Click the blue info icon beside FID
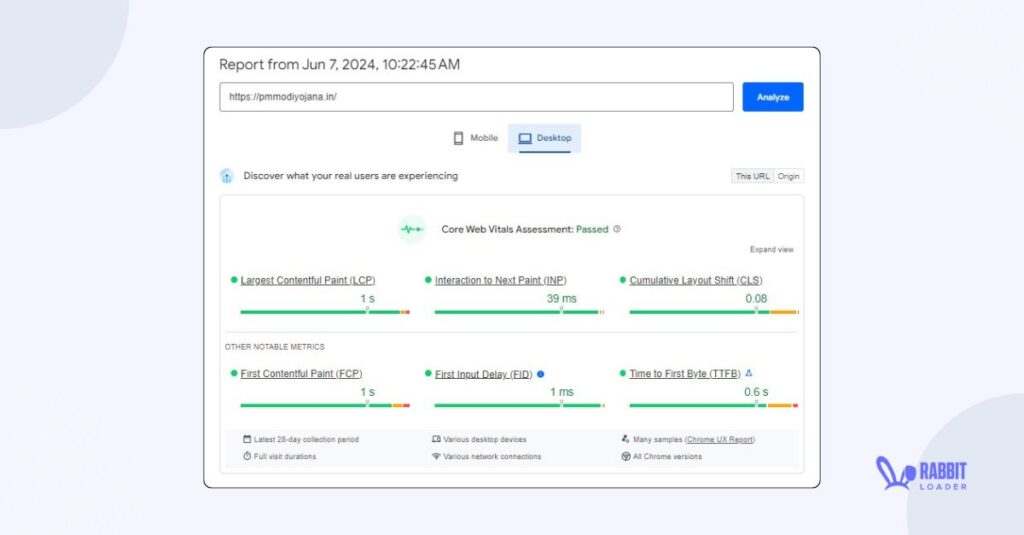Image resolution: width=1024 pixels, height=535 pixels. [x=540, y=374]
